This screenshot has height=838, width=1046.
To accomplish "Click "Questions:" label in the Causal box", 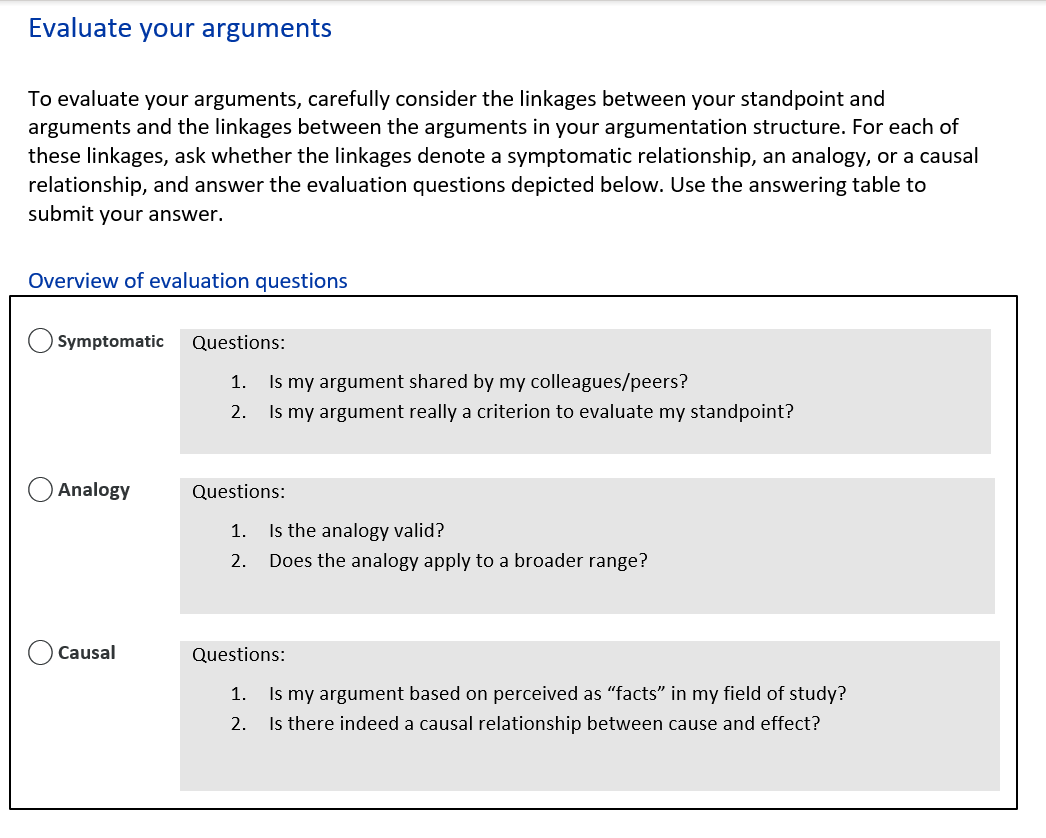I will pos(238,655).
